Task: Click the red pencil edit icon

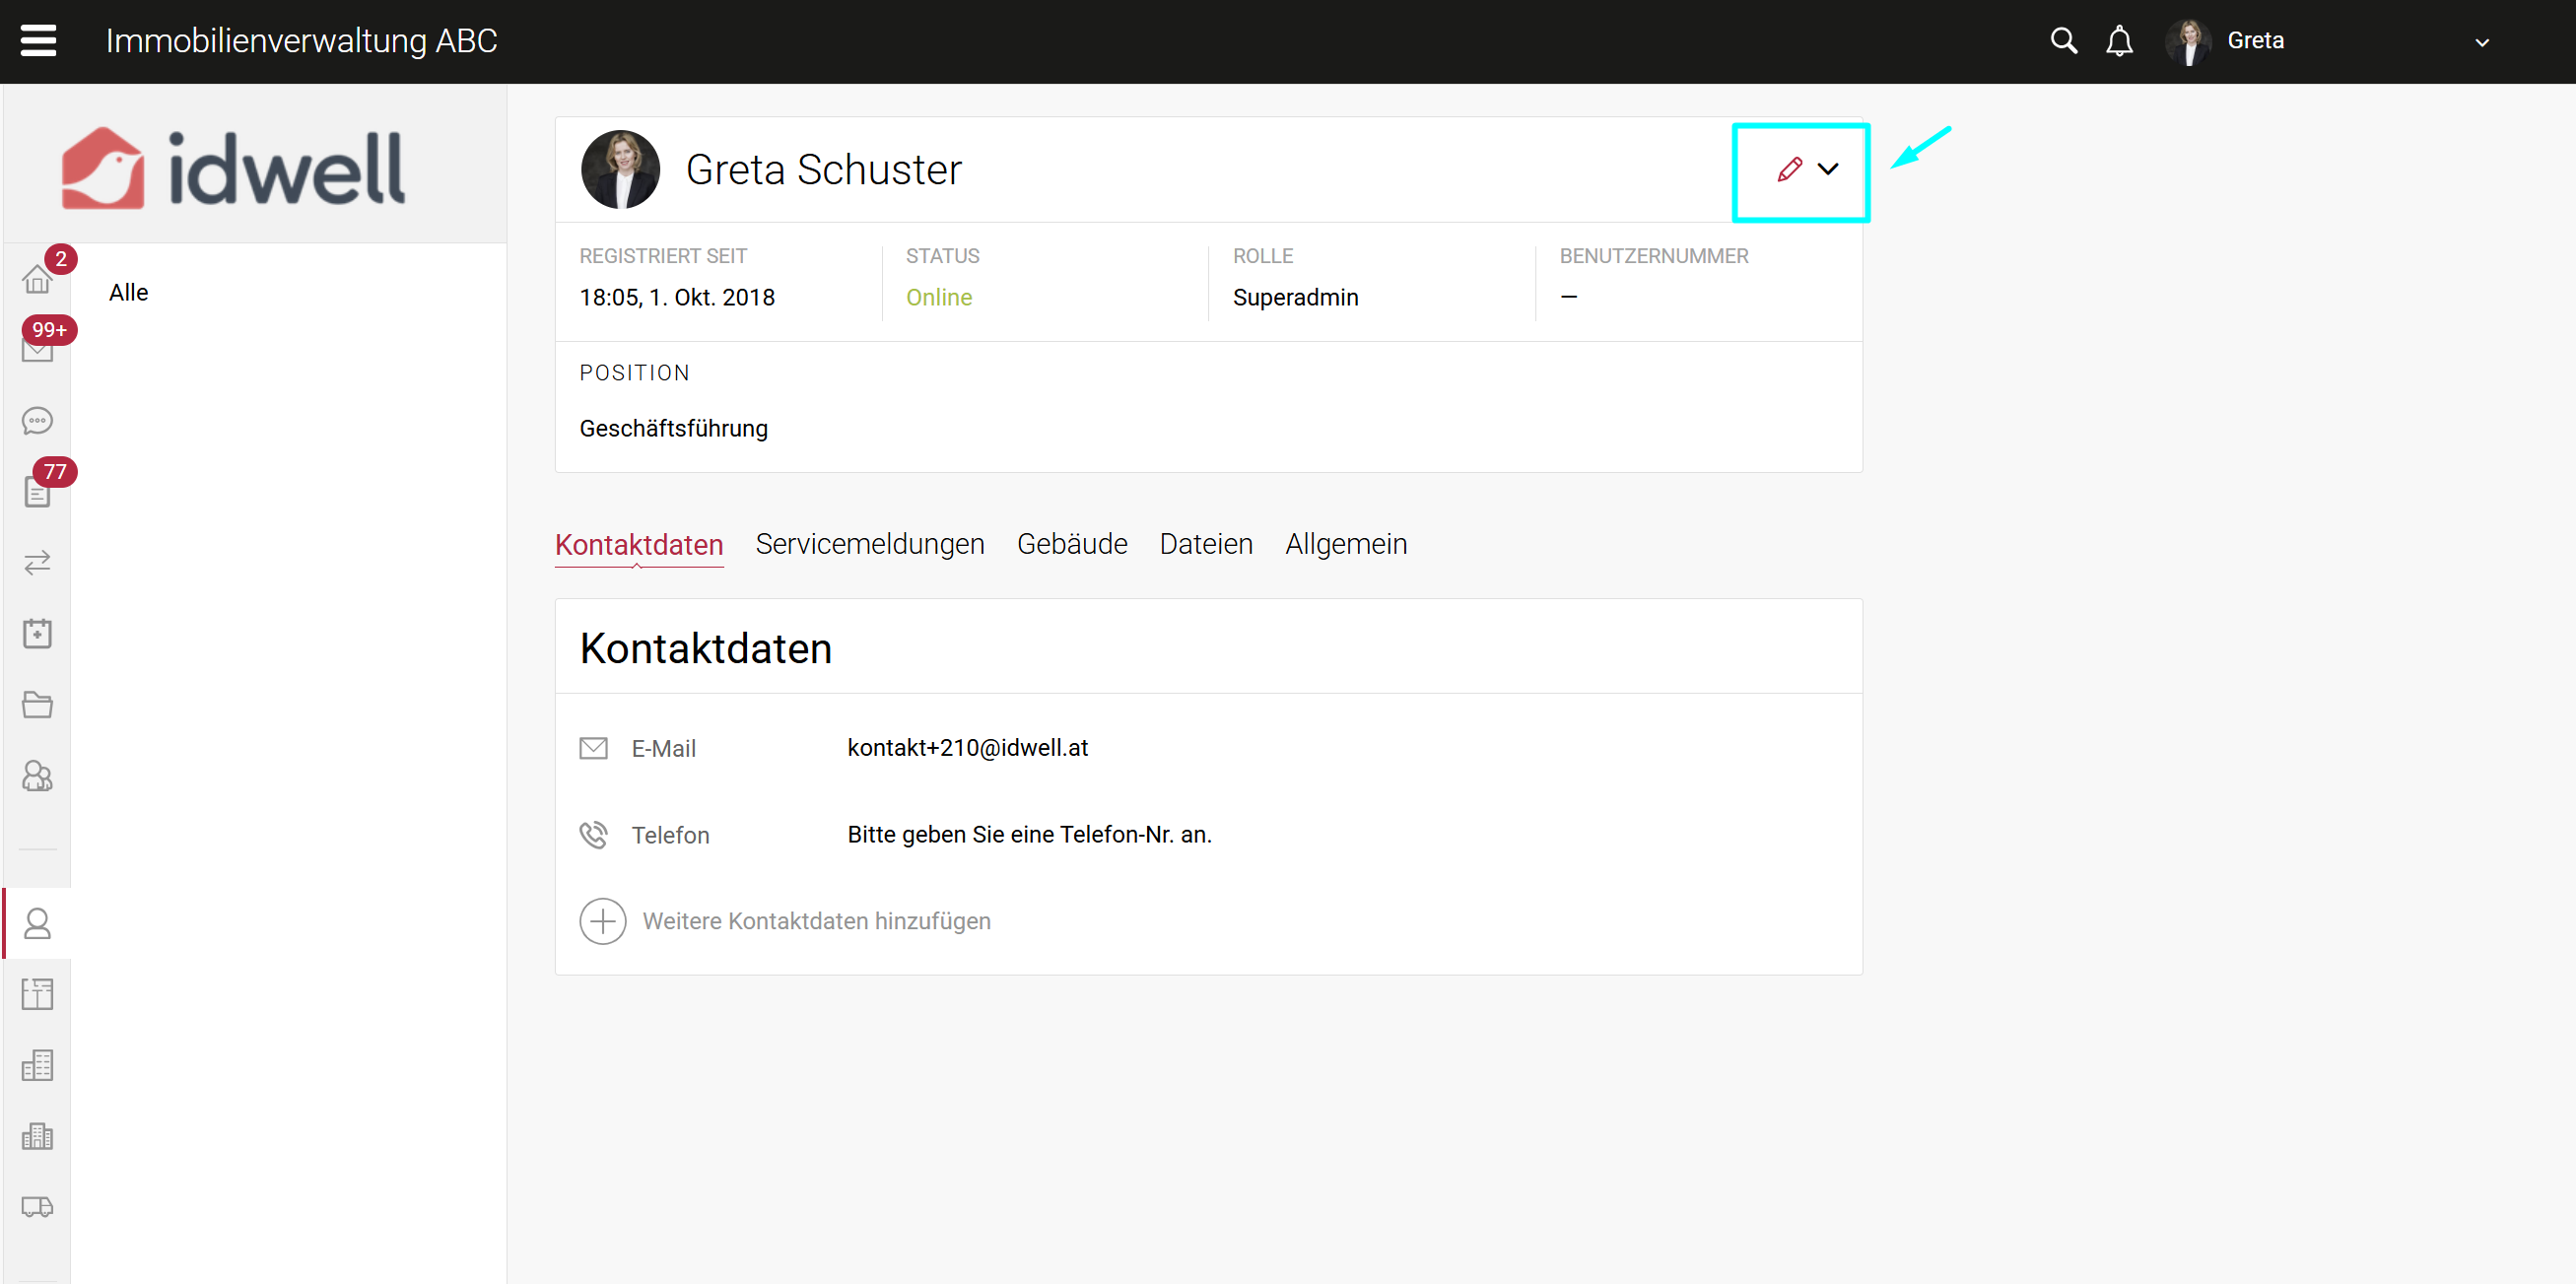Action: point(1789,169)
